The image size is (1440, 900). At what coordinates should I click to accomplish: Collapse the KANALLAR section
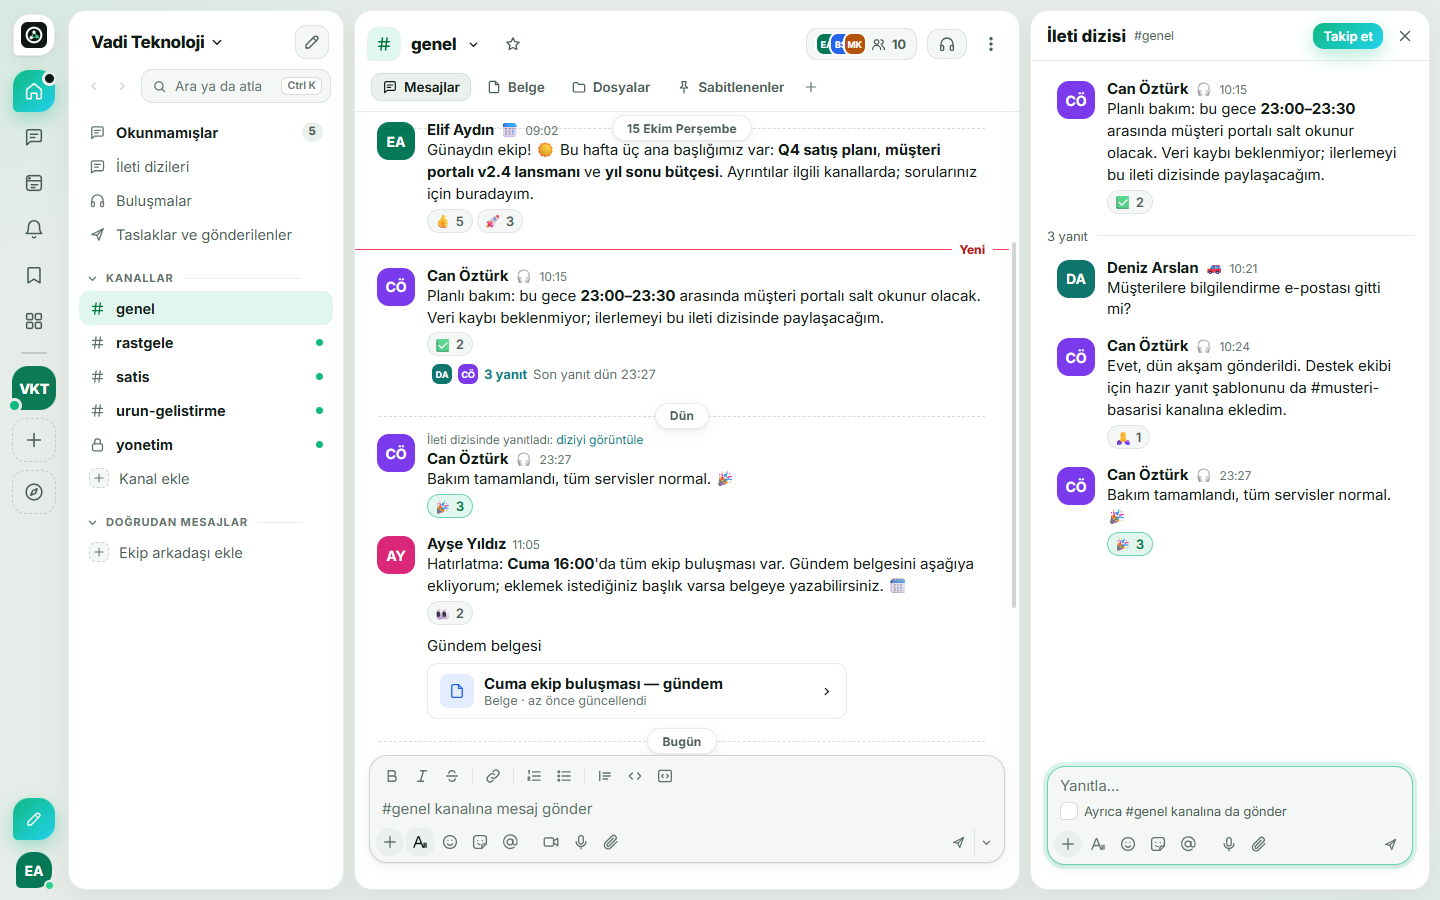pos(93,278)
